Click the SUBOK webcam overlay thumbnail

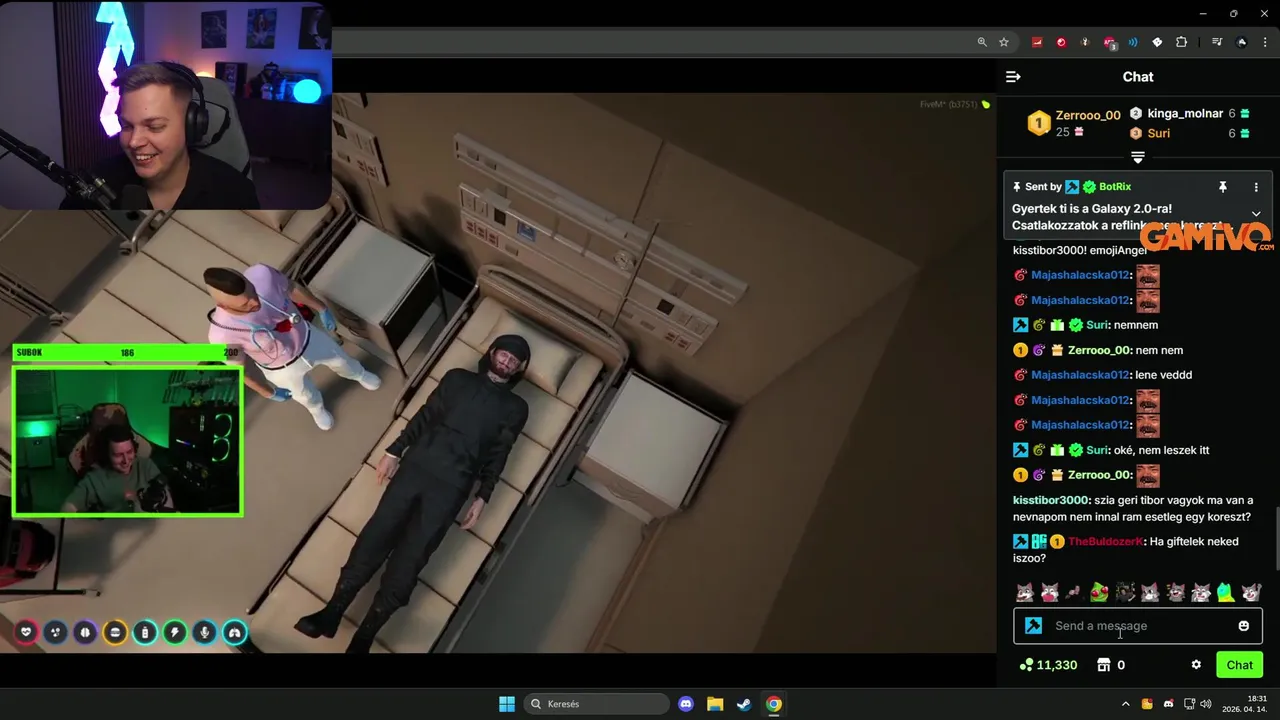(x=127, y=441)
